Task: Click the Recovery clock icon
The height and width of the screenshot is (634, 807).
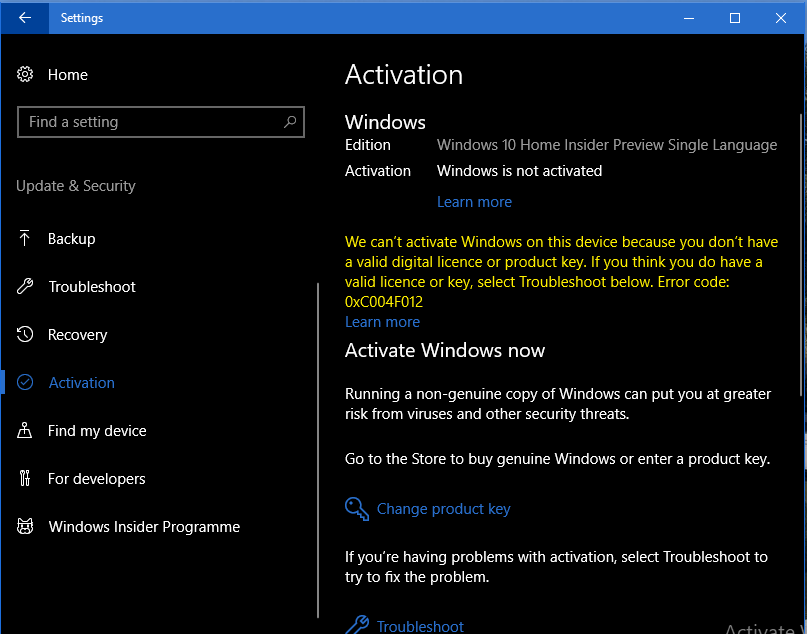Action: coord(25,334)
